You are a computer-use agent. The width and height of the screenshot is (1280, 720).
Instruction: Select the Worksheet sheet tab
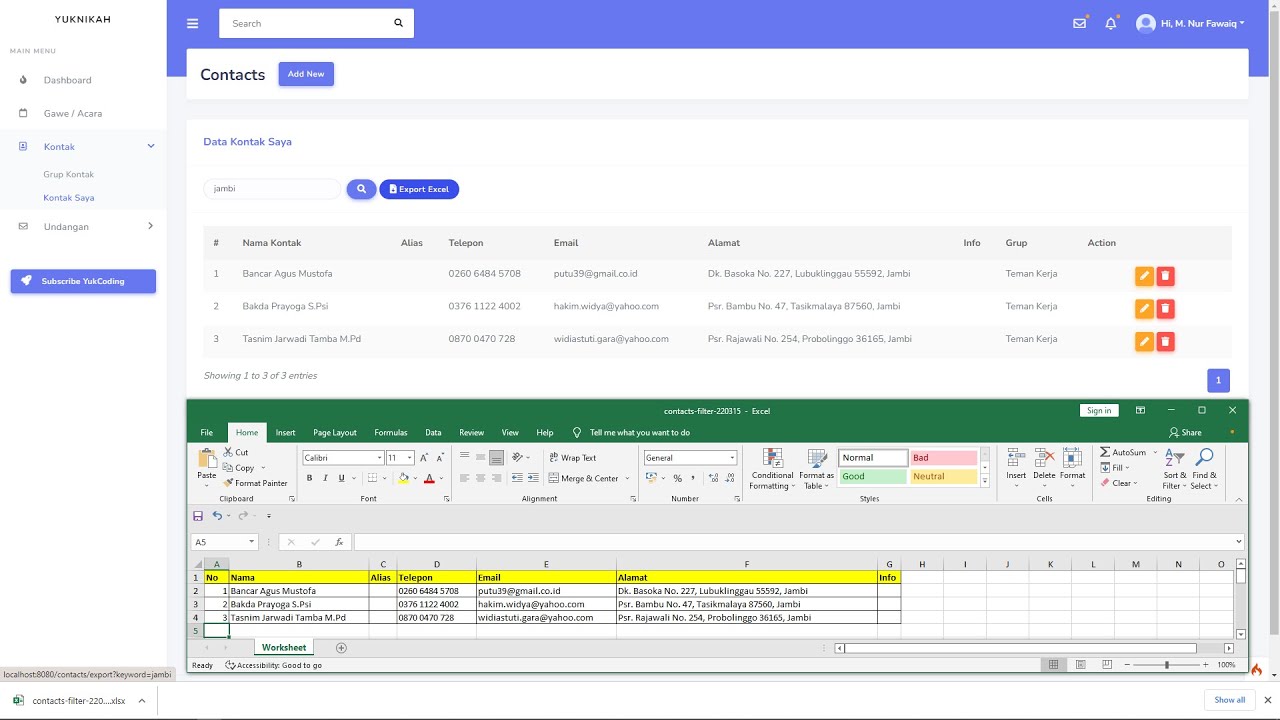click(x=284, y=648)
